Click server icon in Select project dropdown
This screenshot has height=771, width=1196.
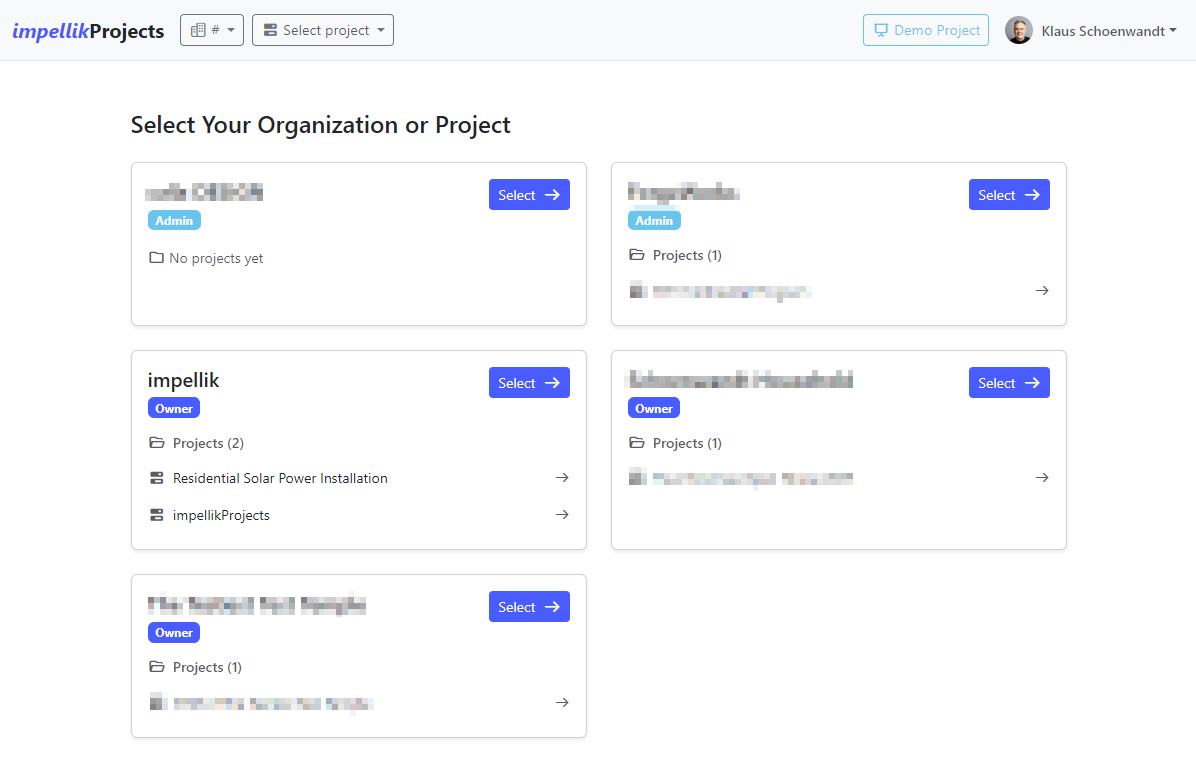[x=270, y=31]
